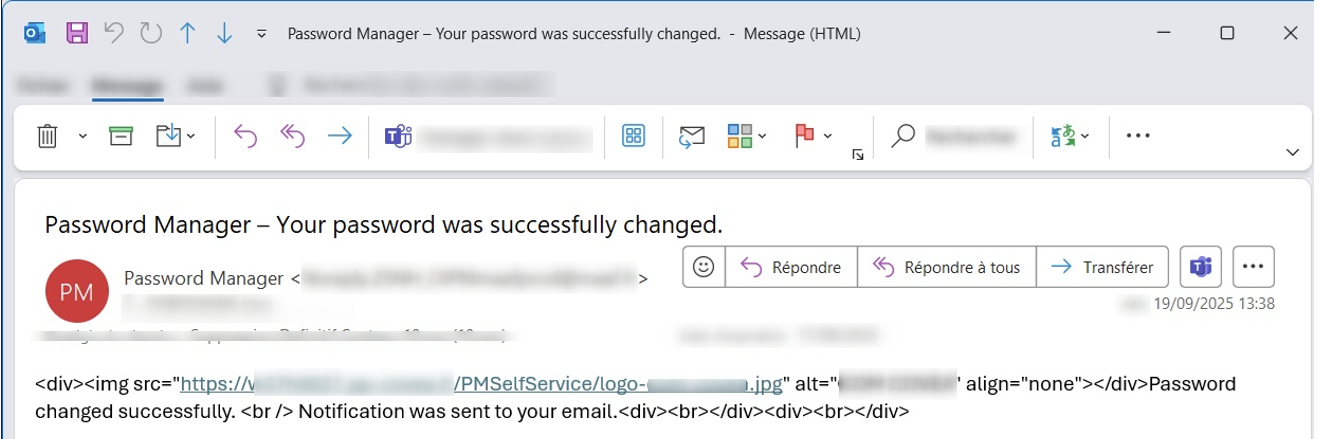The width and height of the screenshot is (1318, 439).
Task: Open the Translate dropdown menu
Action: tap(1070, 136)
